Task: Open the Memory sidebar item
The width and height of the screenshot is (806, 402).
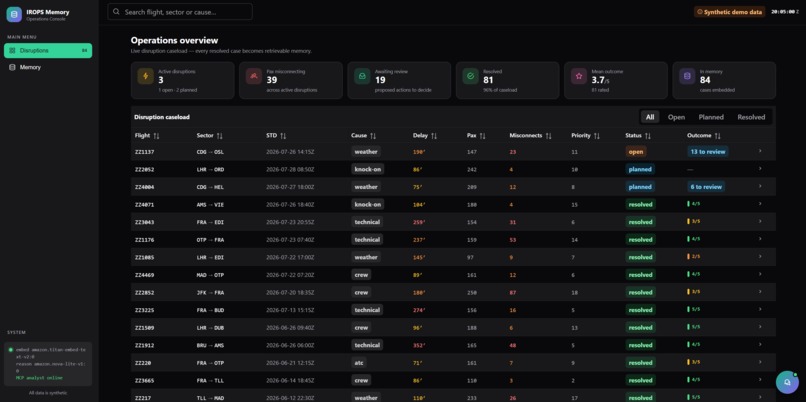Action: [x=48, y=67]
